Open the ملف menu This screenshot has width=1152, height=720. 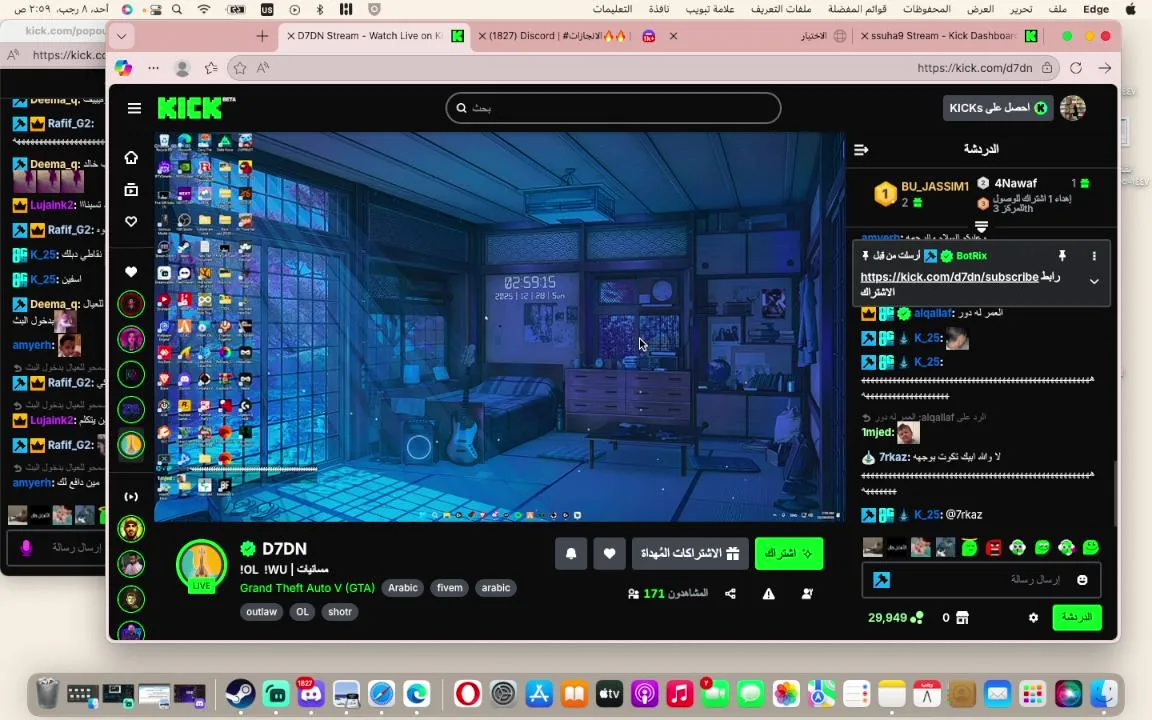point(1058,10)
